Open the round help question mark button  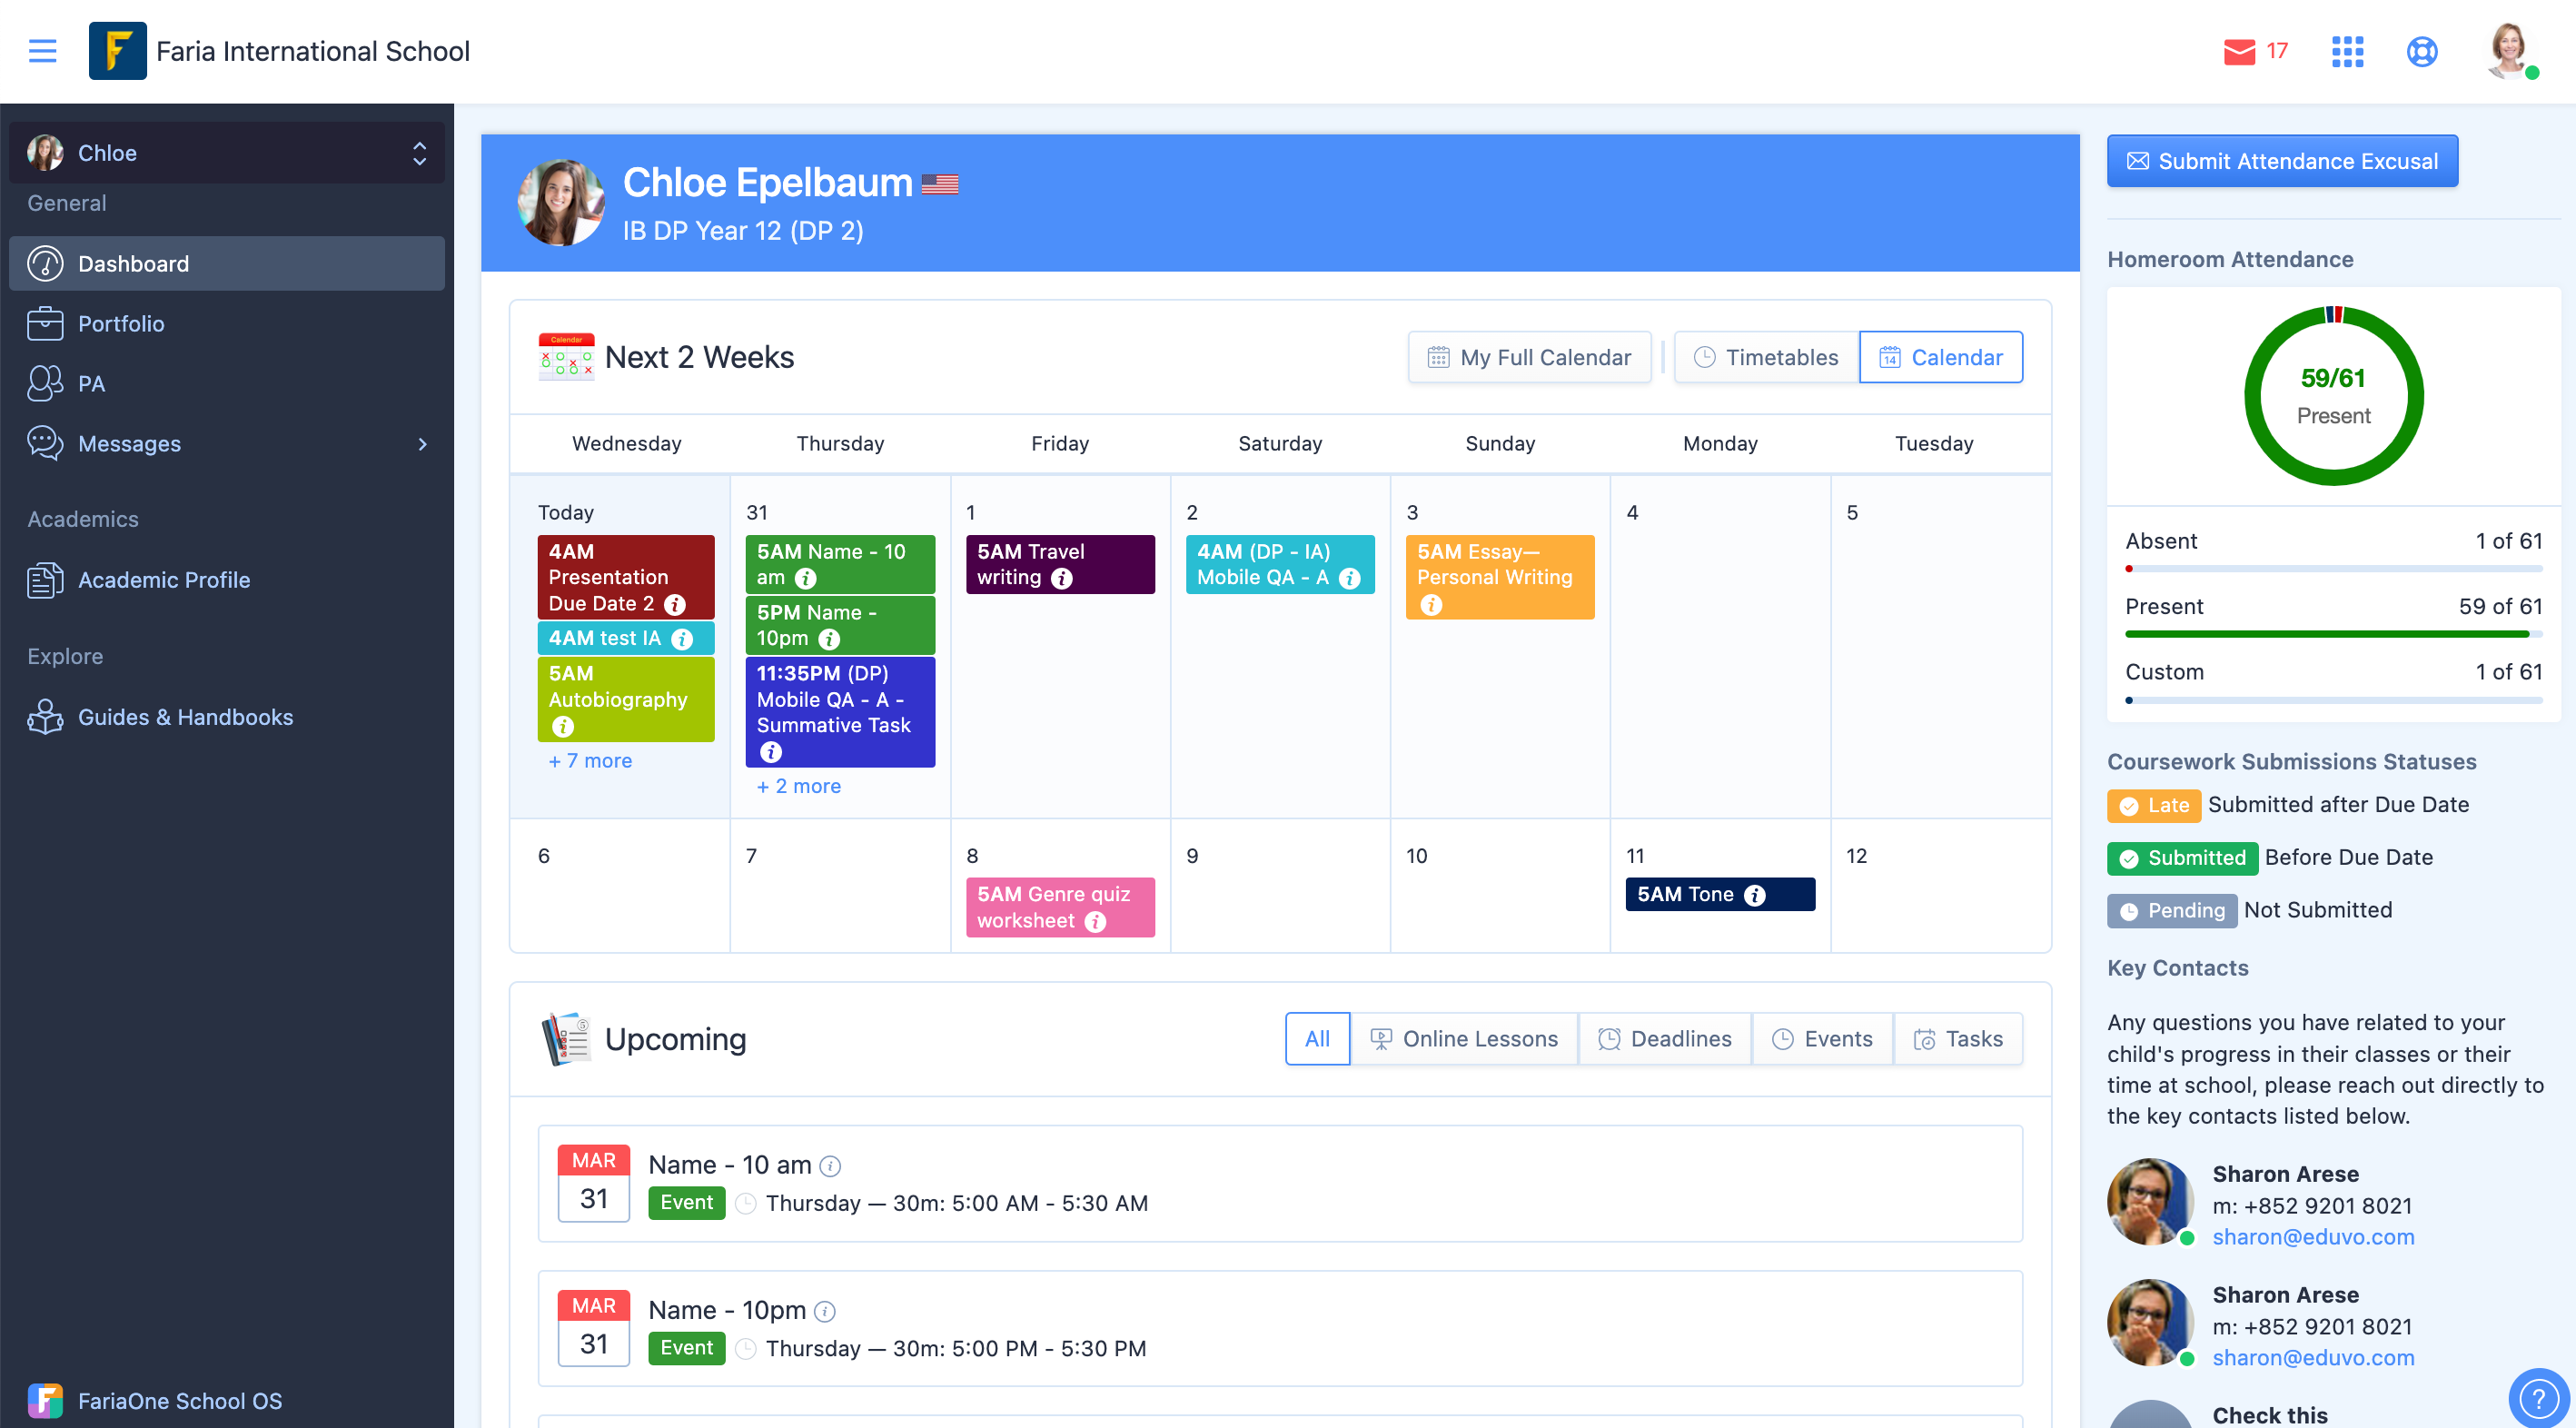pyautogui.click(x=2539, y=1398)
